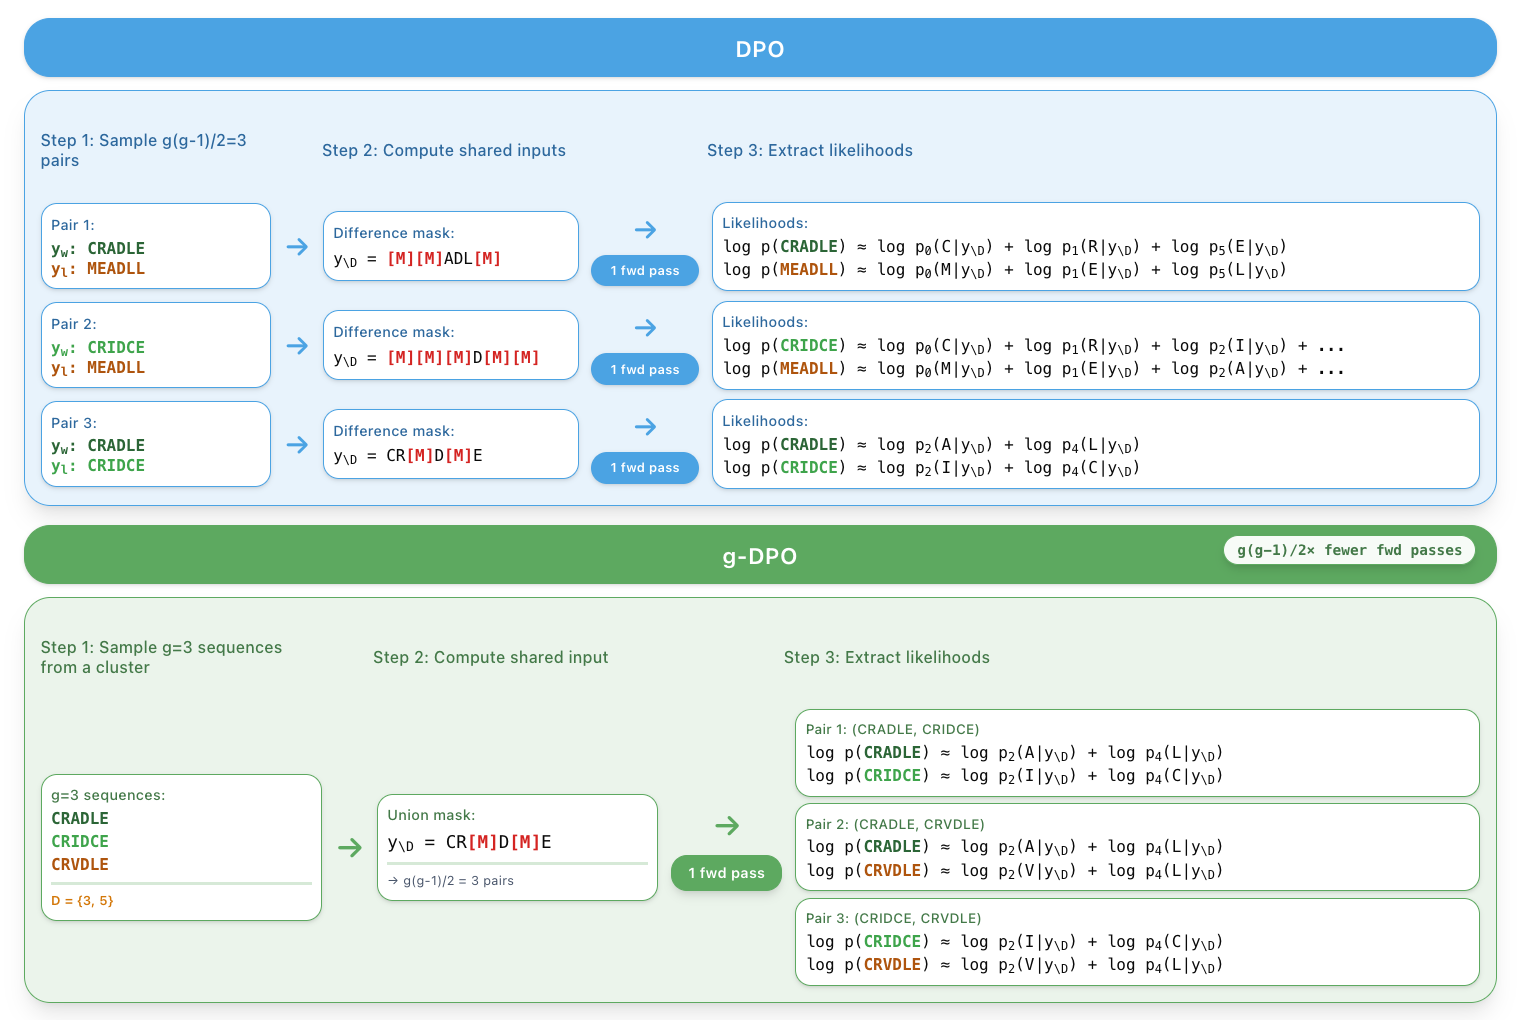Click the blue arrow above Pair 2's fwd pass
The height and width of the screenshot is (1020, 1520).
tap(645, 328)
